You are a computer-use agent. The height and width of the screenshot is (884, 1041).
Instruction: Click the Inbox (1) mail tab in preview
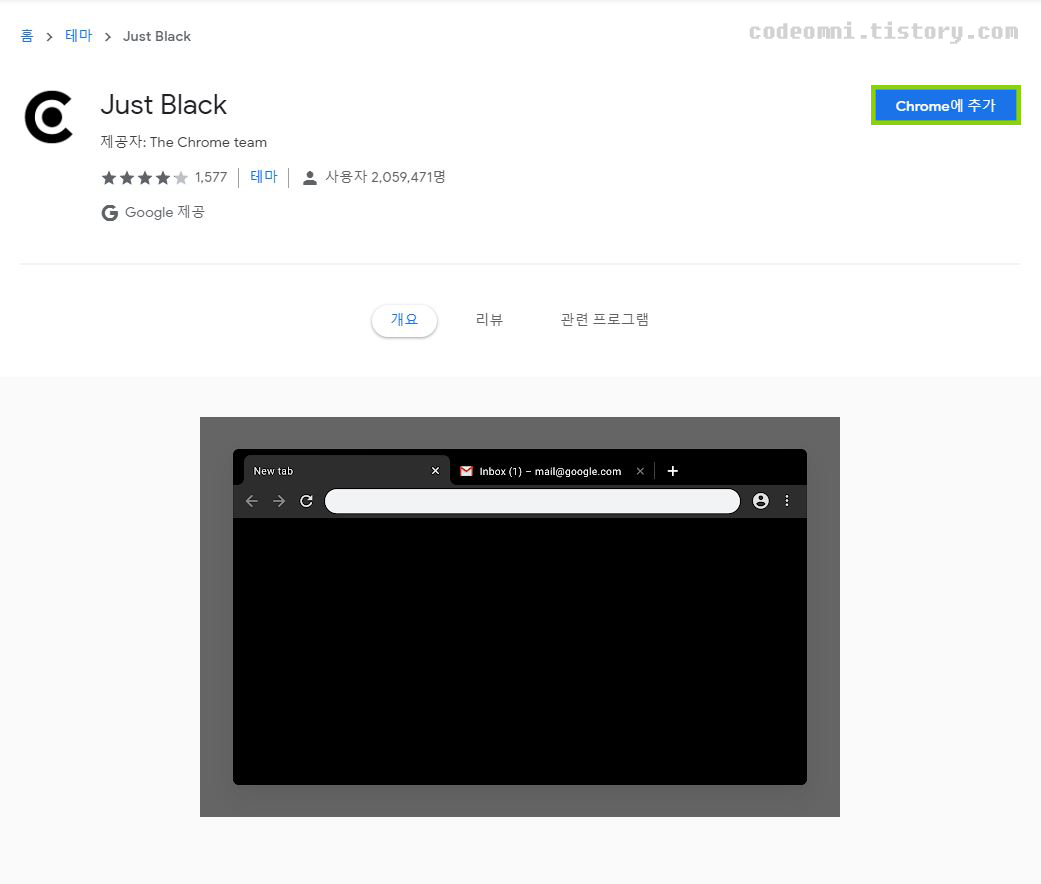click(550, 471)
